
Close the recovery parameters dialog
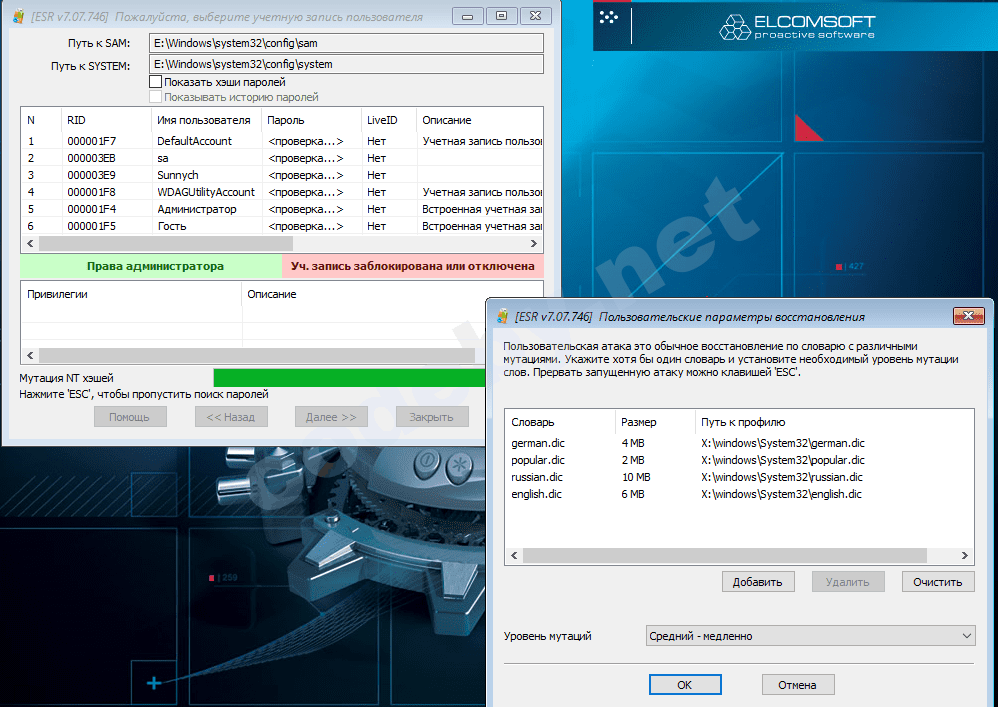coord(969,317)
